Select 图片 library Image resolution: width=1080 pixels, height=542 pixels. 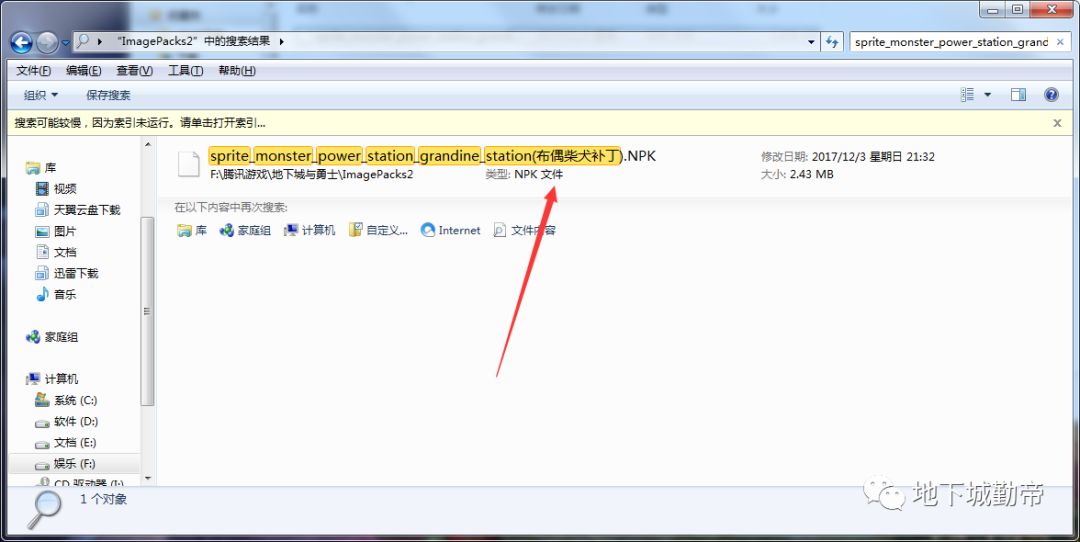56,231
